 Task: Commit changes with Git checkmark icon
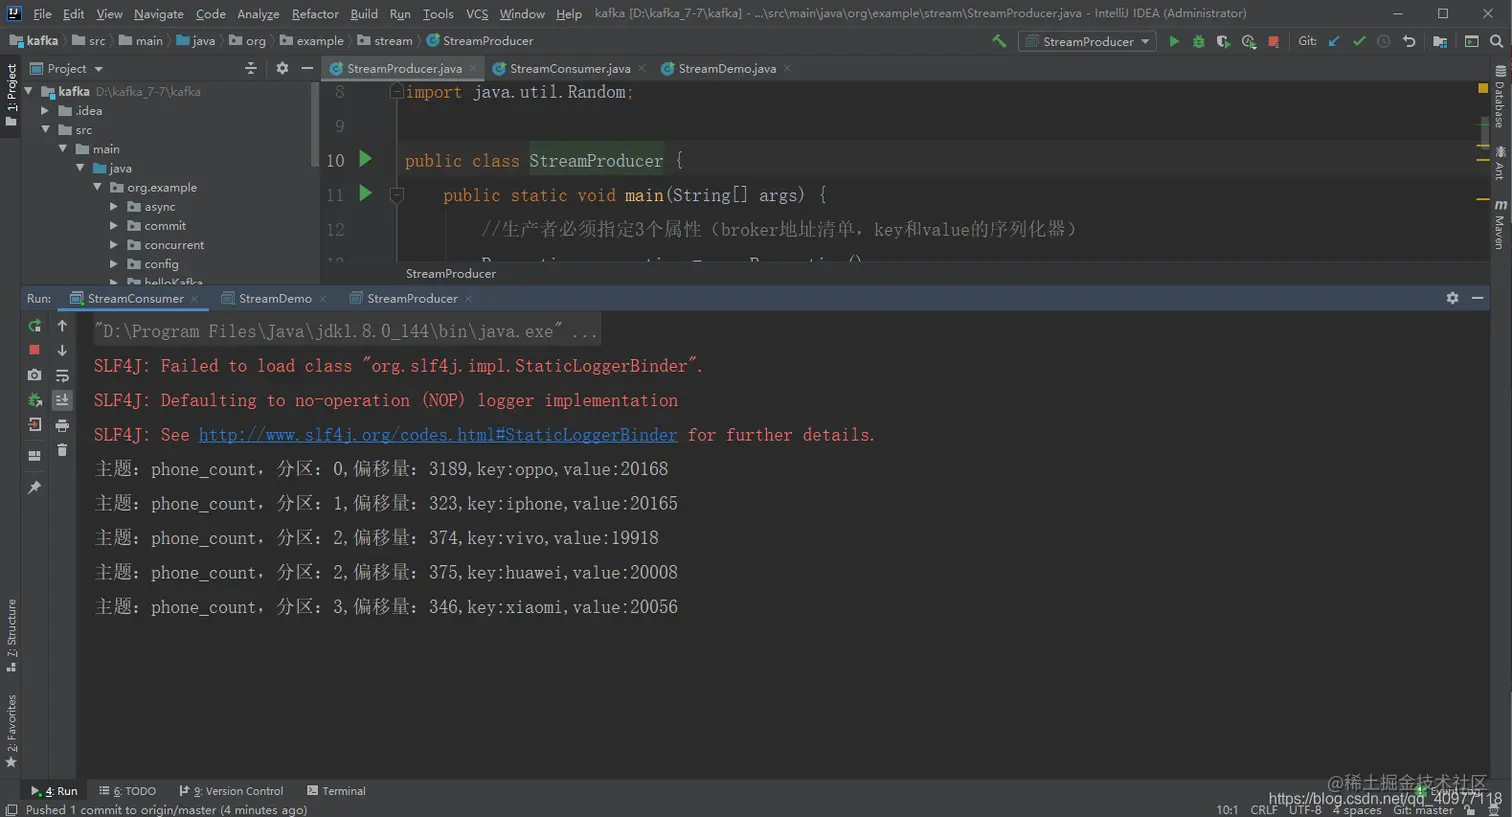click(1359, 41)
